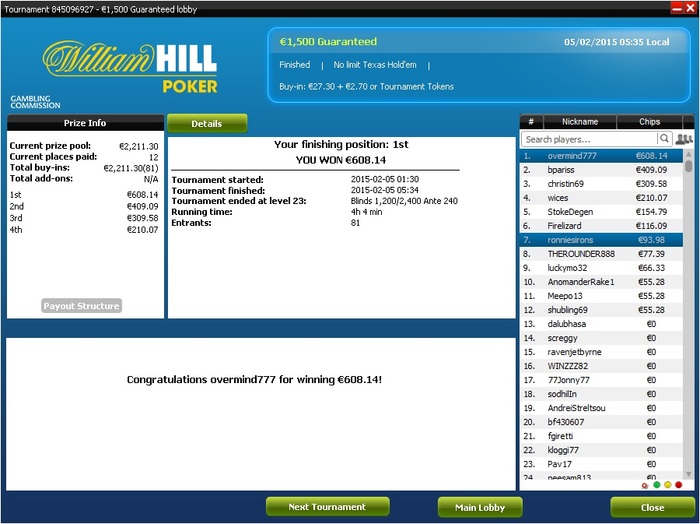This screenshot has width=700, height=524.
Task: Select player row shubling69
Action: [x=601, y=310]
